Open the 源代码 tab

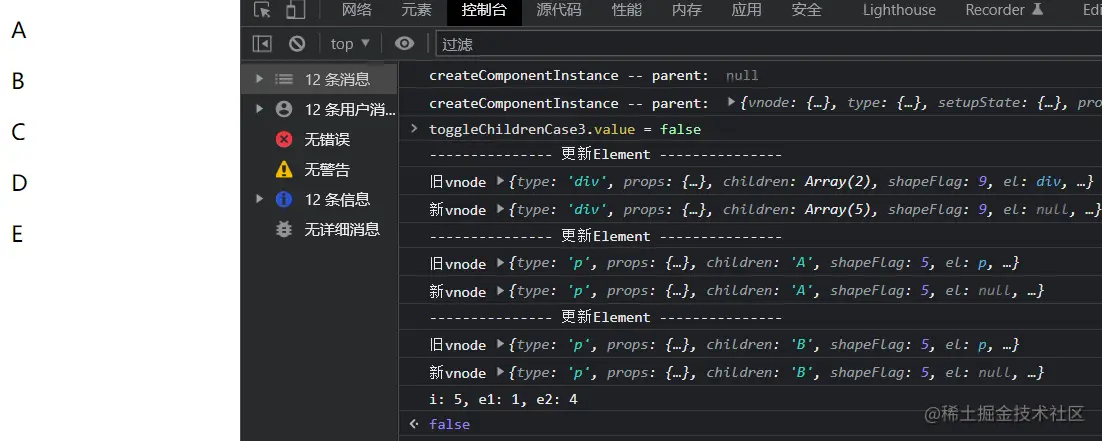[559, 10]
